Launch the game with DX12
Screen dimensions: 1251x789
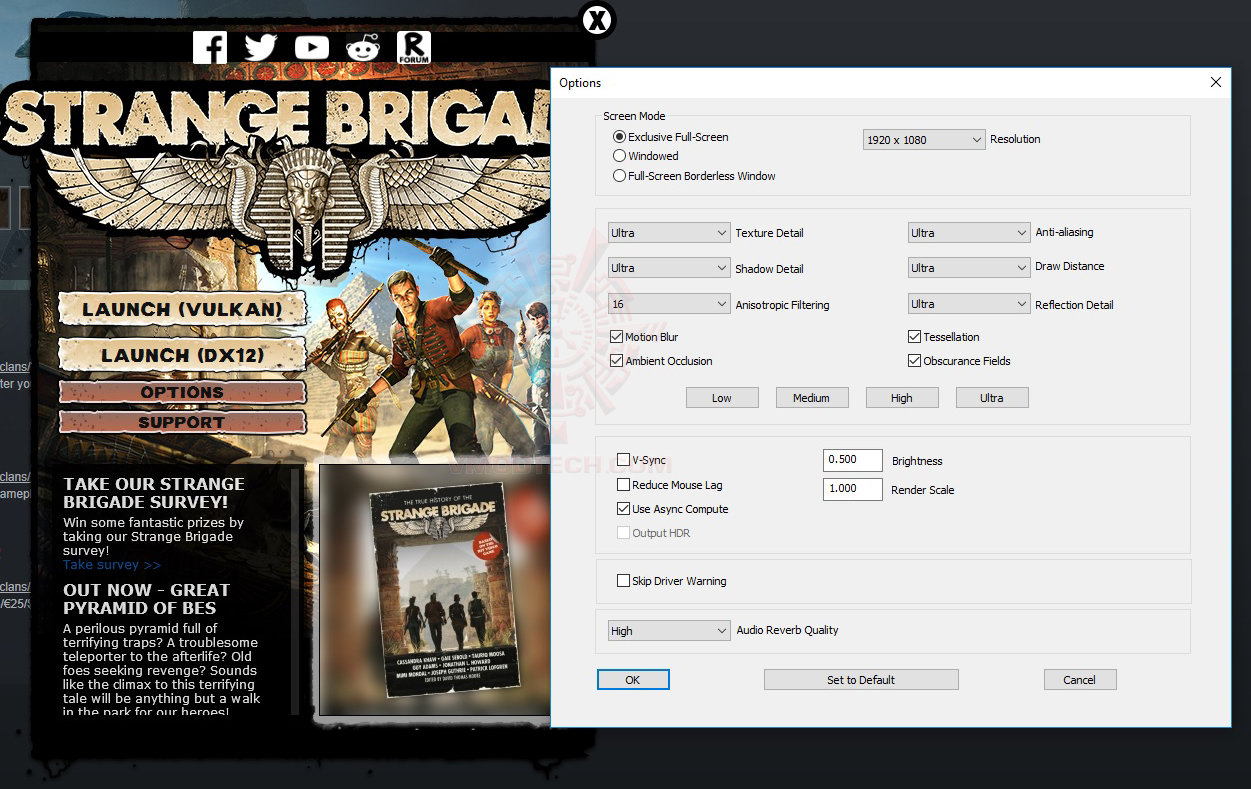182,355
